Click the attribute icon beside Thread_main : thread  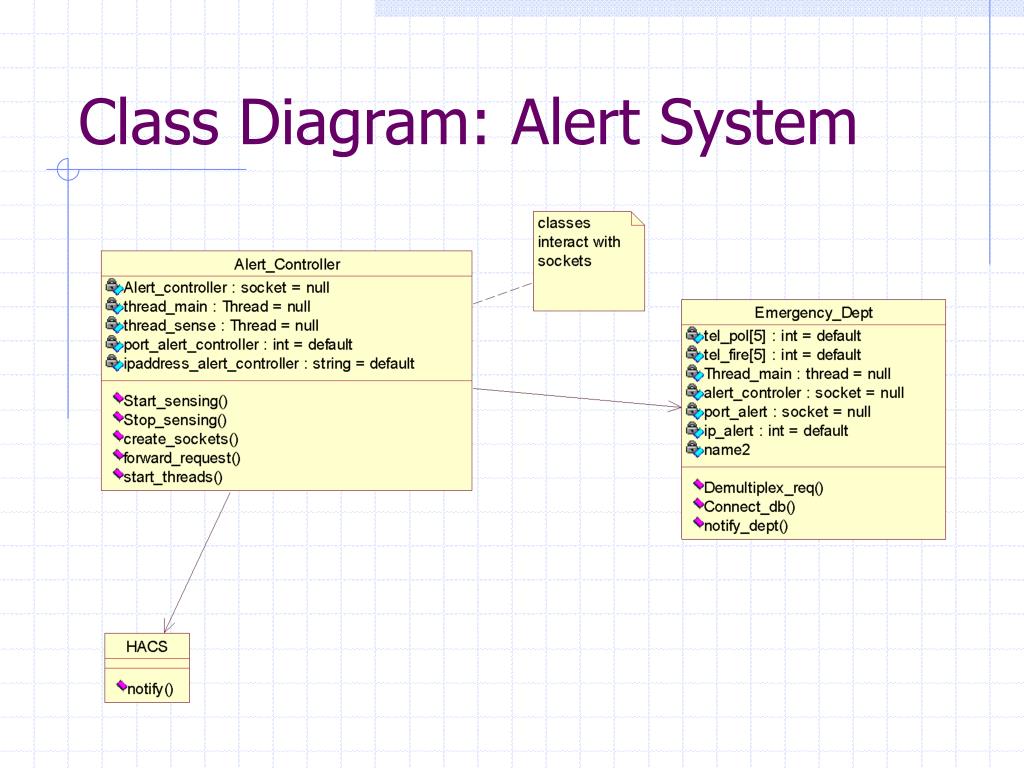click(694, 373)
